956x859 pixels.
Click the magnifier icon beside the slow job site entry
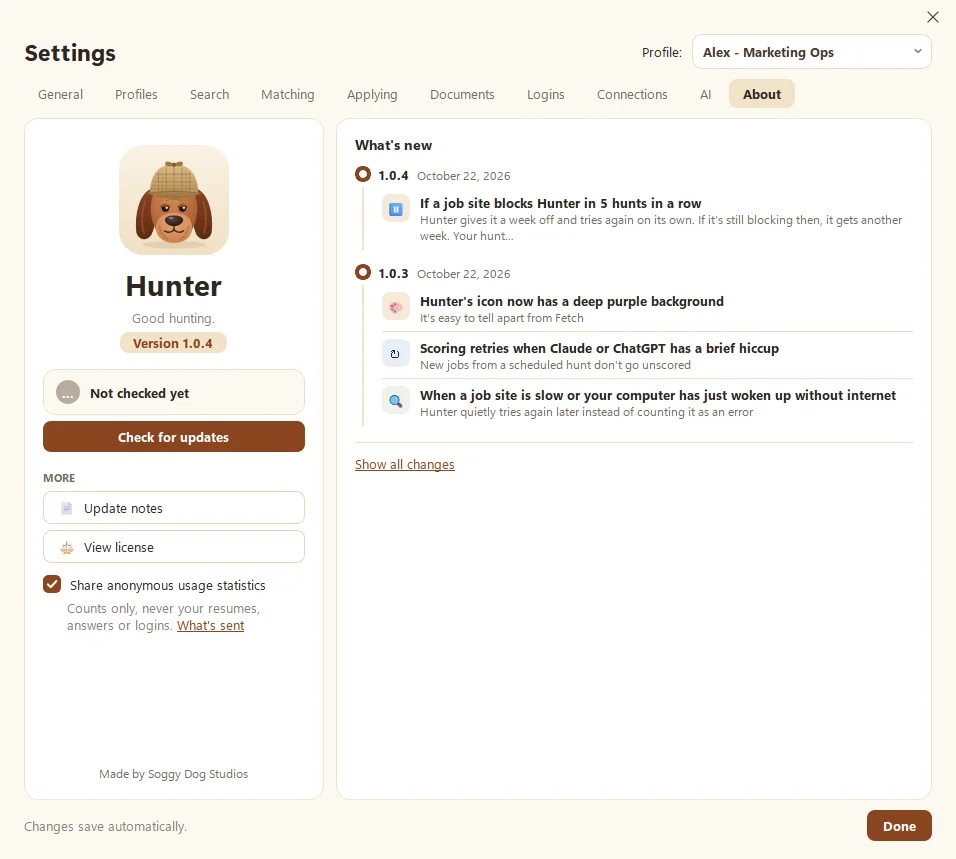396,401
